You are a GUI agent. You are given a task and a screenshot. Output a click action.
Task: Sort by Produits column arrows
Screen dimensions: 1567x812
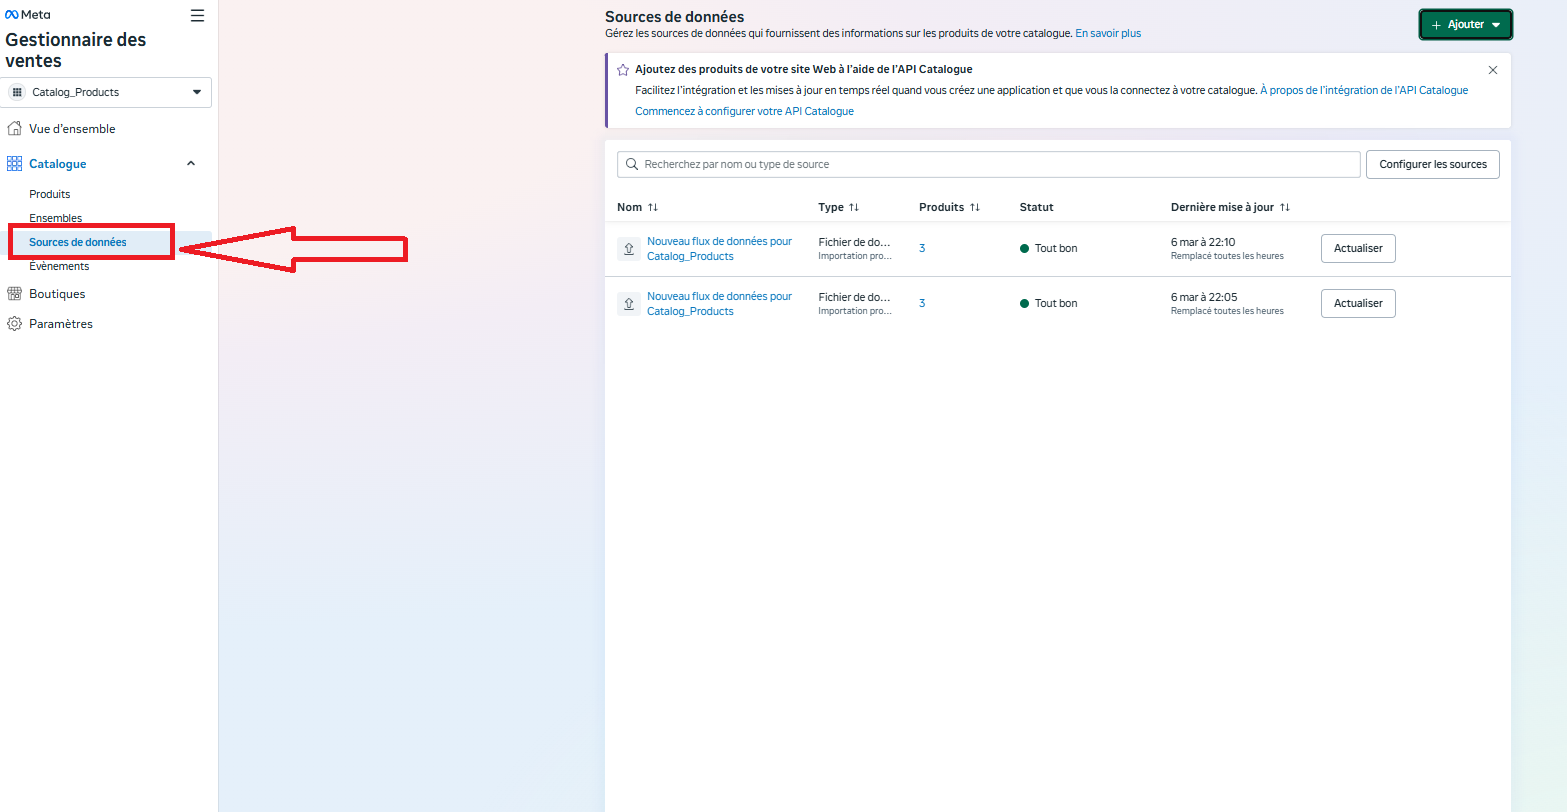pos(974,207)
